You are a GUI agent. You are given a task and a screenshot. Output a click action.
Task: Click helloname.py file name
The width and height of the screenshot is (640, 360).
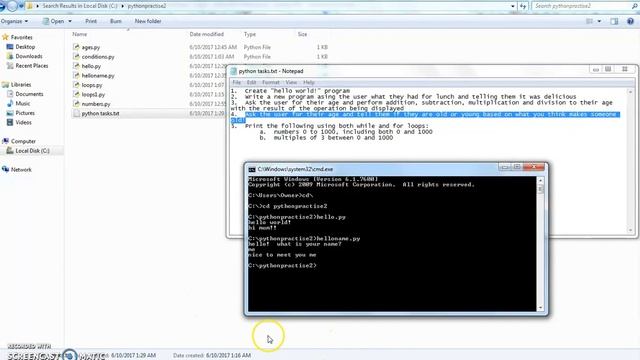(x=98, y=76)
